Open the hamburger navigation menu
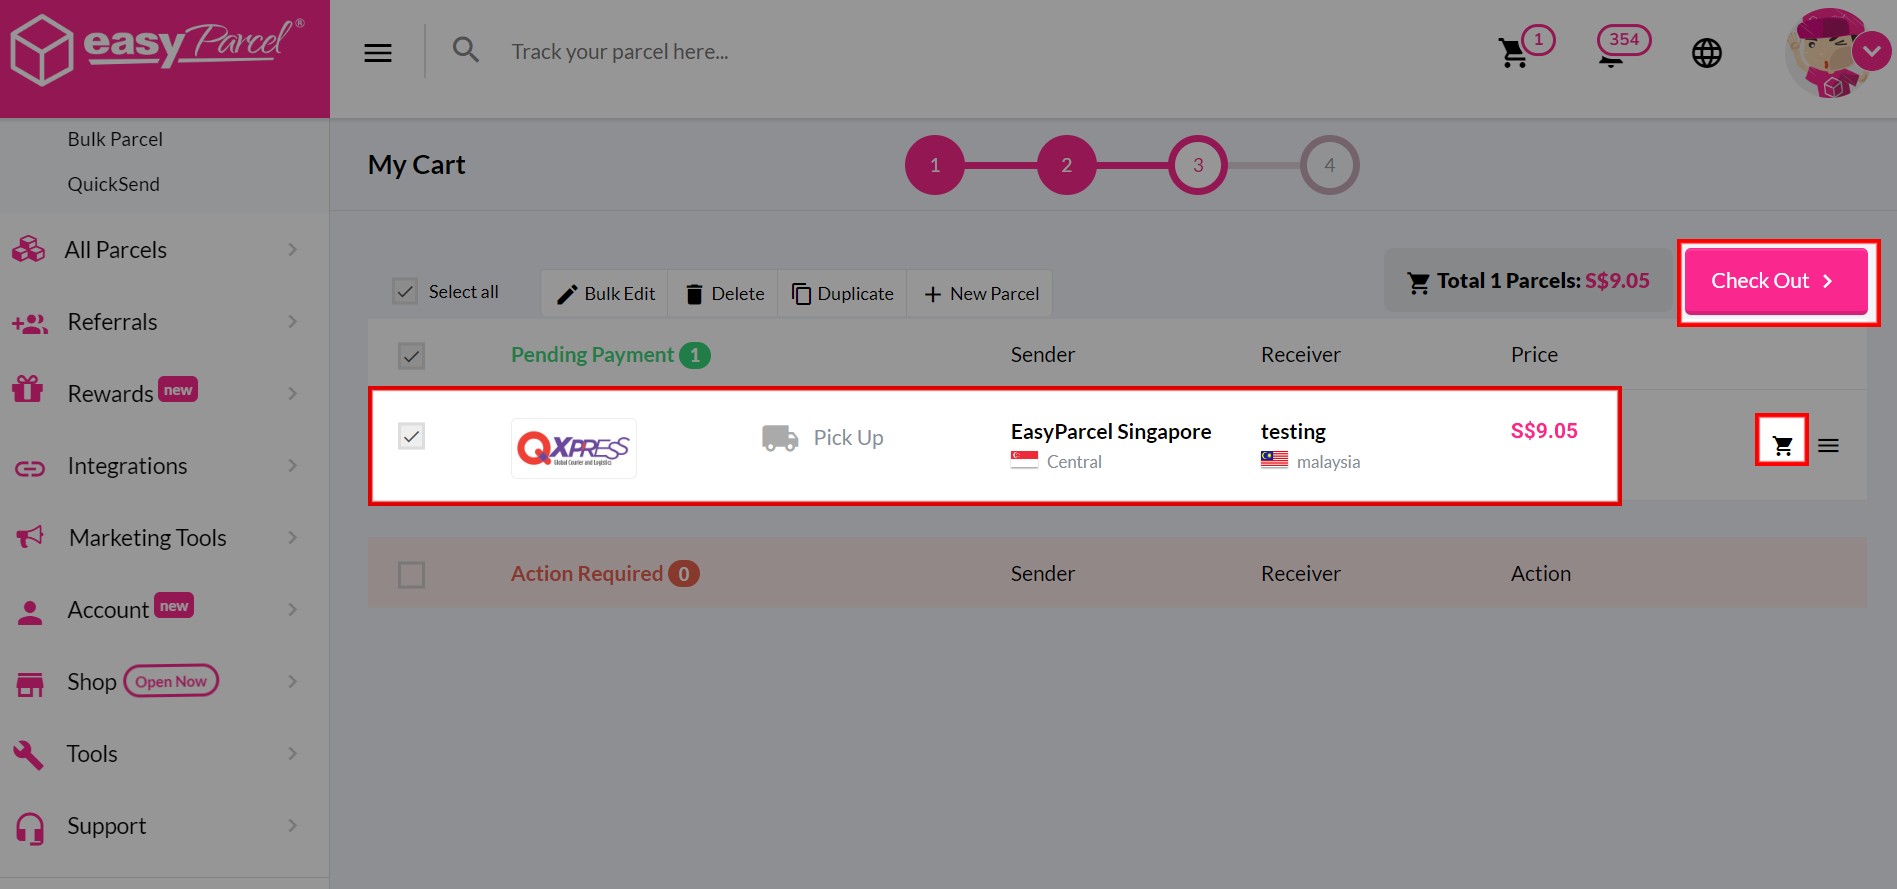Screen dimensions: 1897x889 377,52
